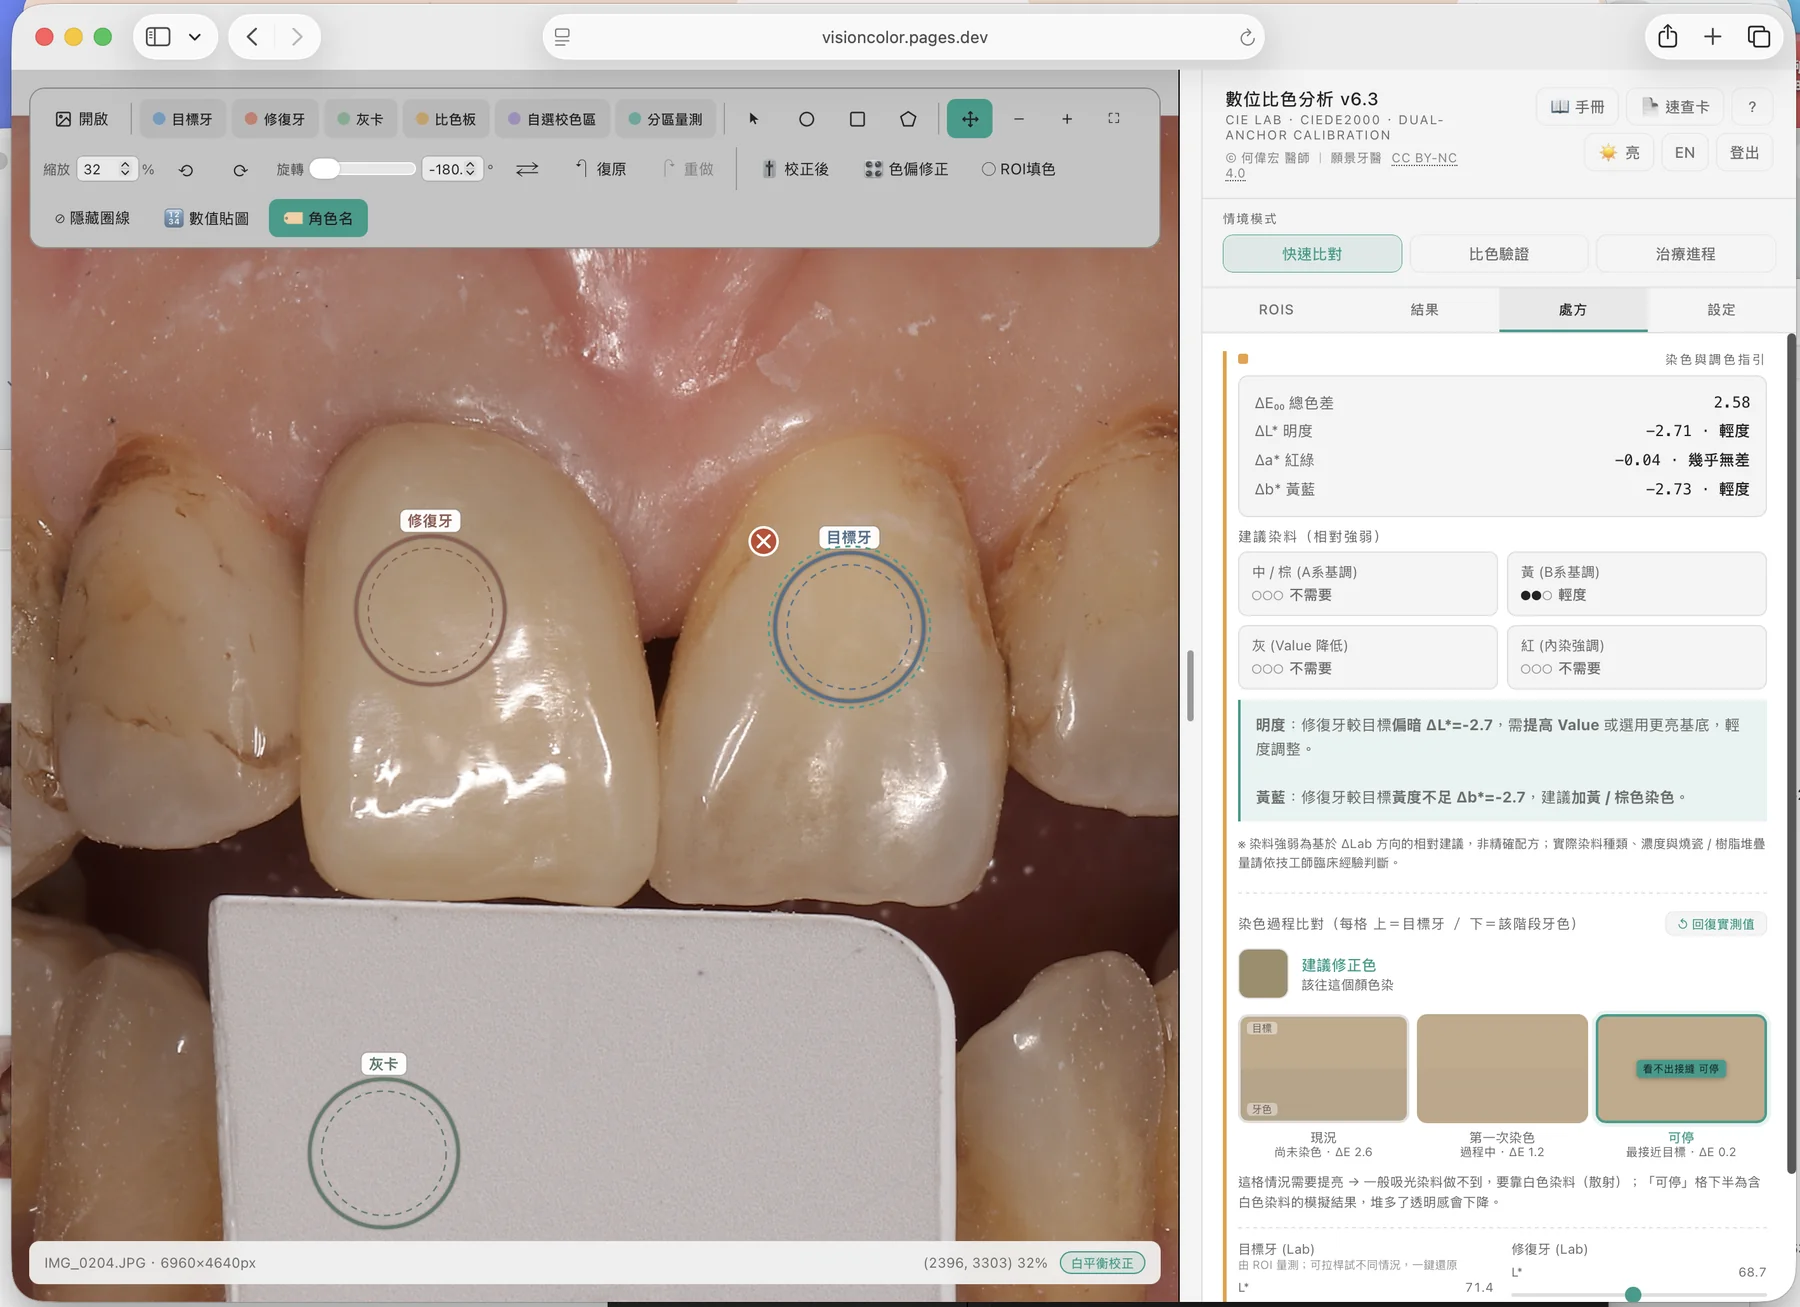Screen dimensions: 1800x1307
Task: Toggle the 角色名 role name labels
Action: point(318,218)
